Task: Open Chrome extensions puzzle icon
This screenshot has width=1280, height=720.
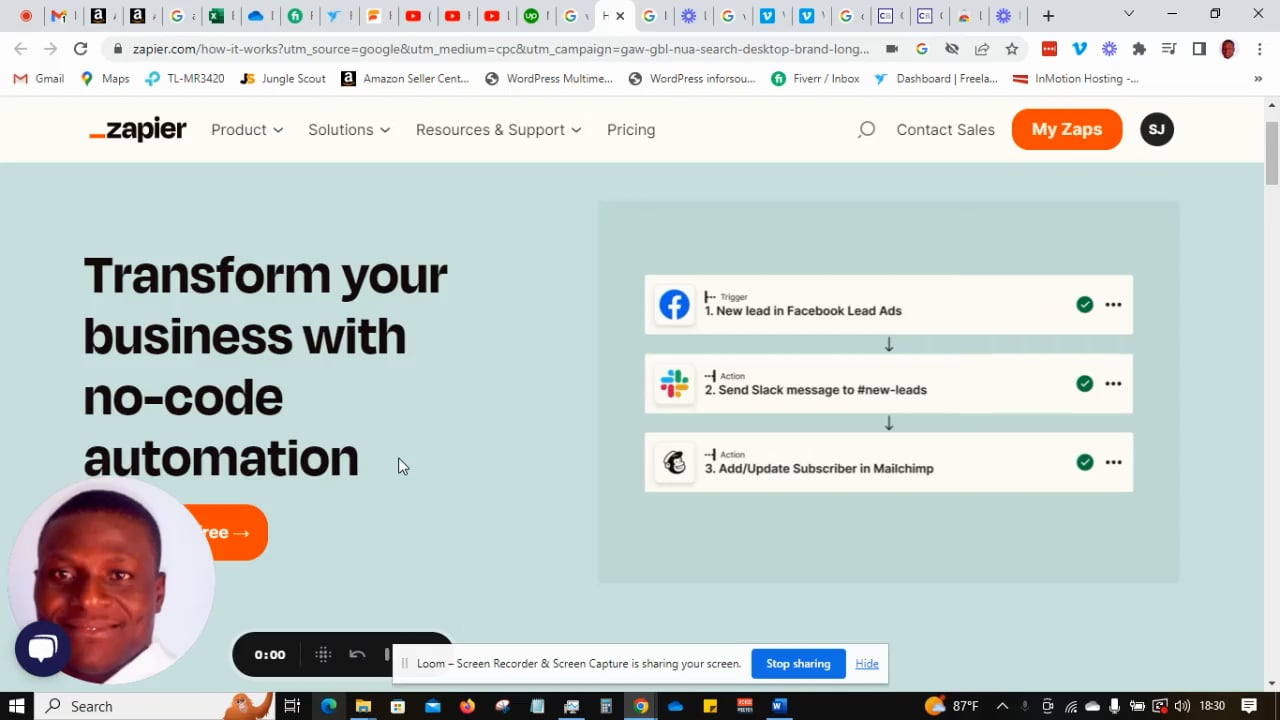Action: pos(1139,48)
